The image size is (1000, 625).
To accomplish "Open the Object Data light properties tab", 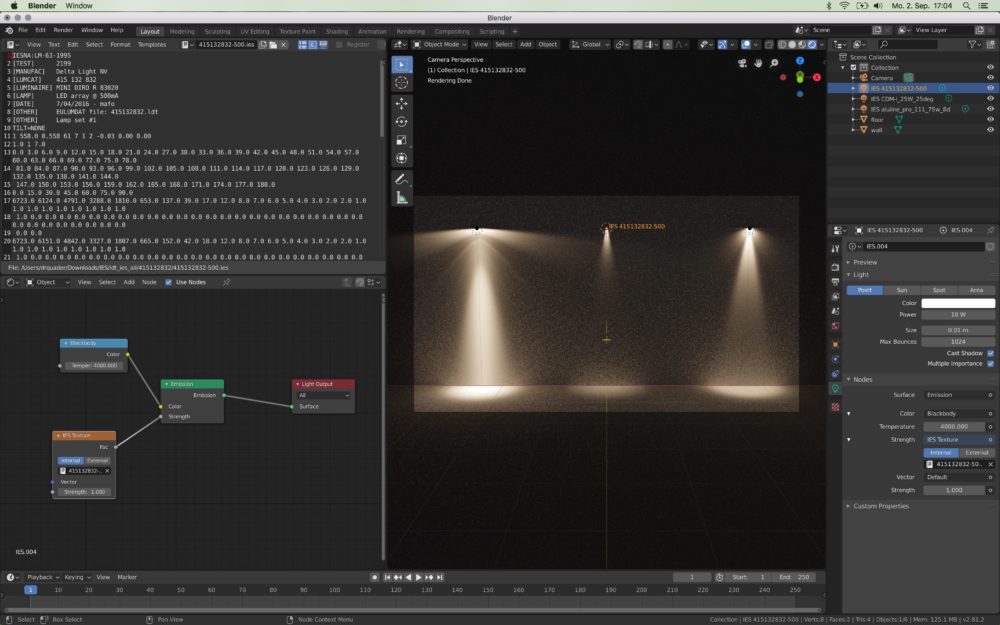I will (x=835, y=388).
